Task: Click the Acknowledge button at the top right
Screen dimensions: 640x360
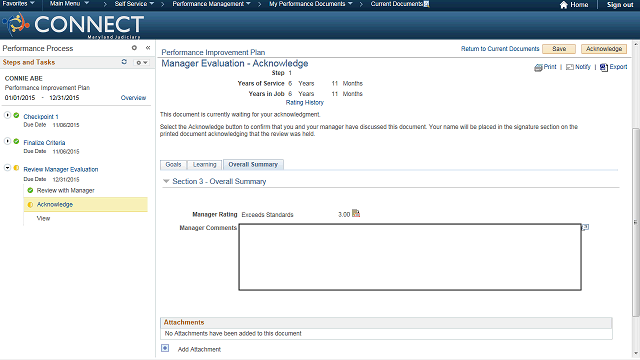Action: click(x=604, y=49)
